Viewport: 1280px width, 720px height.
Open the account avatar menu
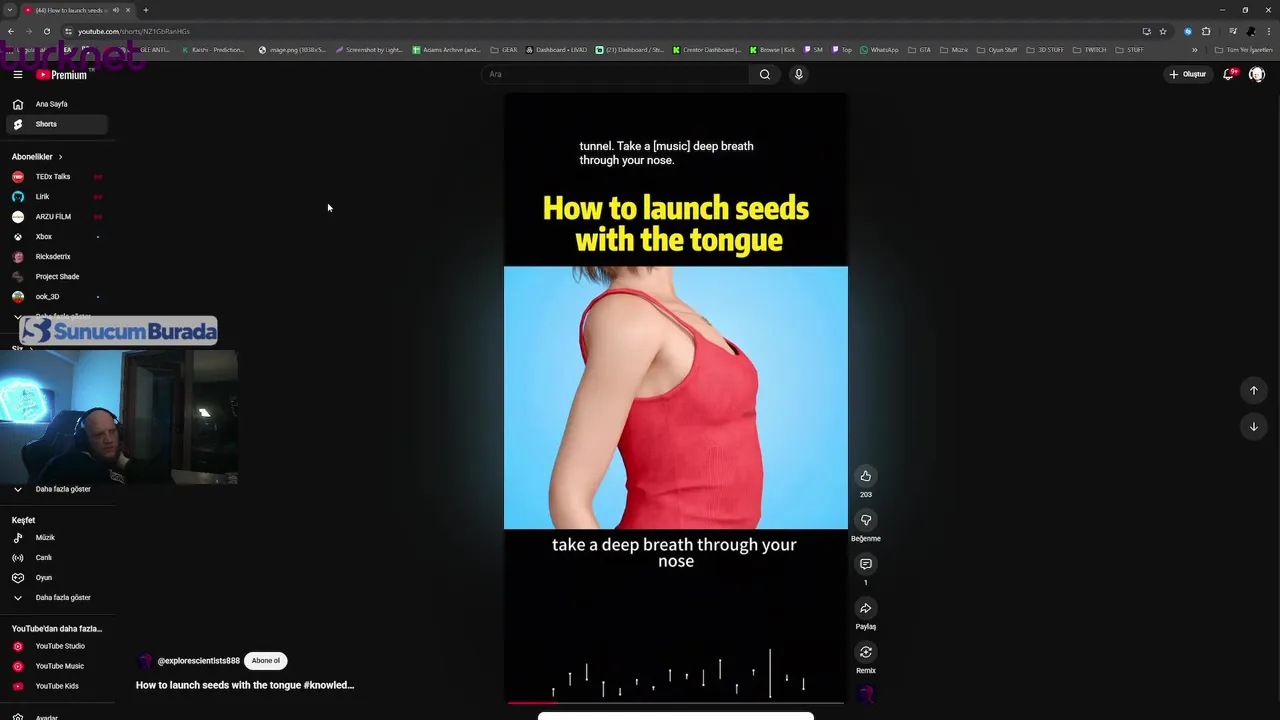tap(1257, 74)
